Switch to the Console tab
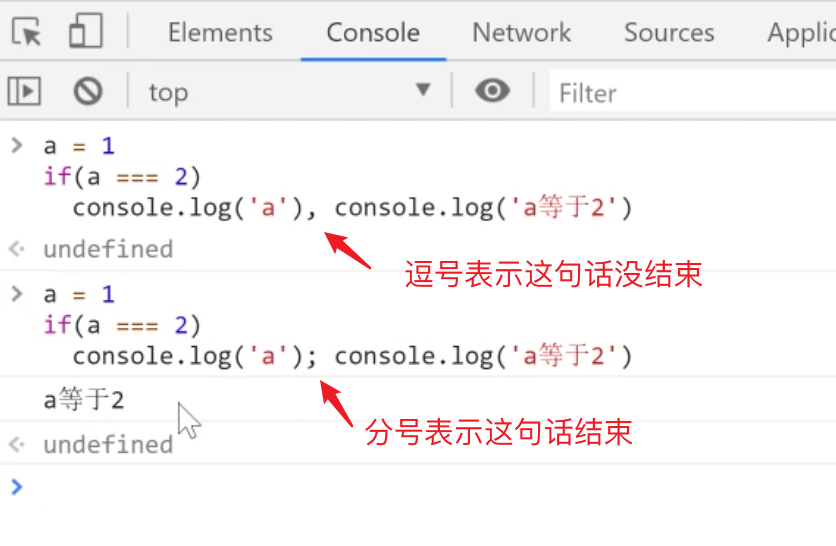Screen dimensions: 836x546 (373, 33)
